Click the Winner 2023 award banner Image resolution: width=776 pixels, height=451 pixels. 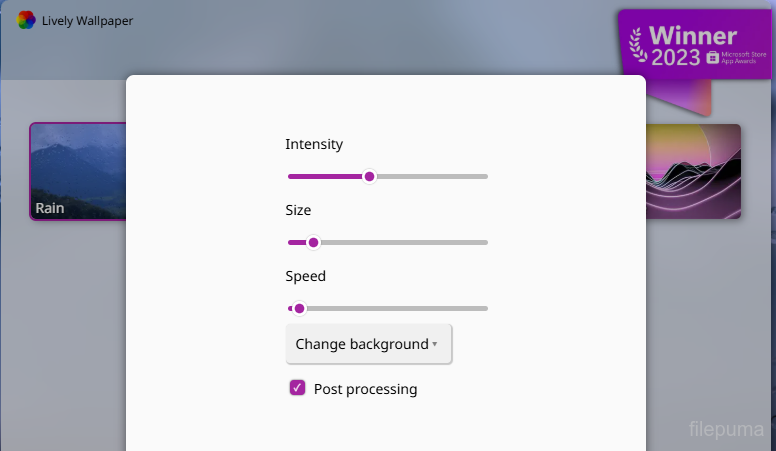[690, 40]
